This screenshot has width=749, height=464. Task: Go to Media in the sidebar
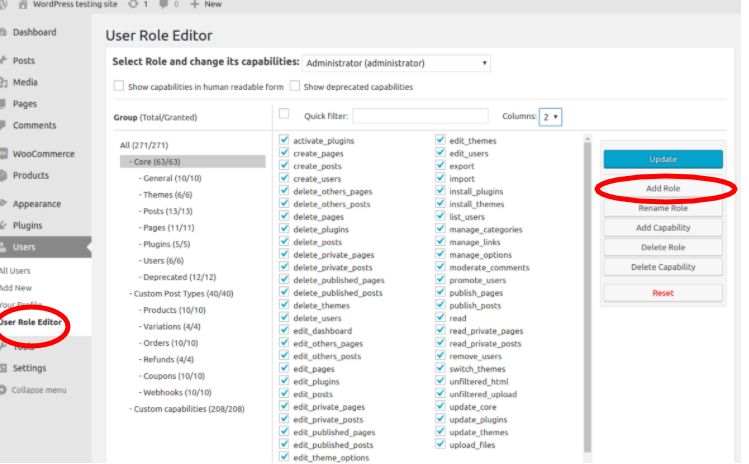25,82
